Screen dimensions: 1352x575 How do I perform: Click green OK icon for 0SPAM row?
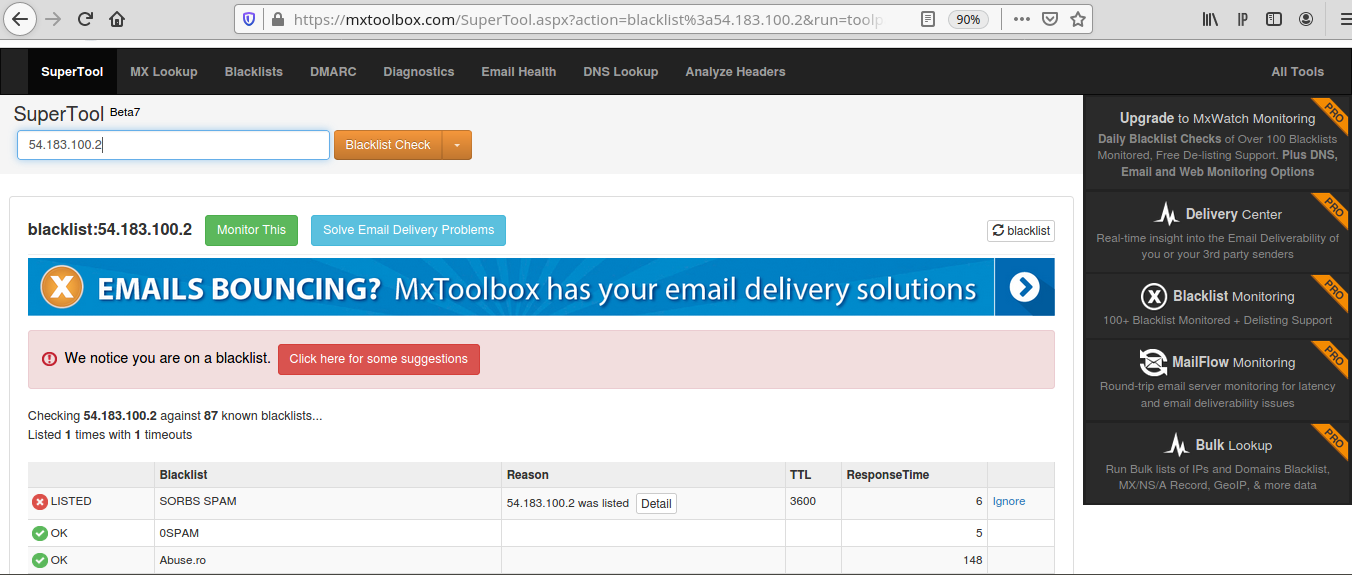point(40,533)
